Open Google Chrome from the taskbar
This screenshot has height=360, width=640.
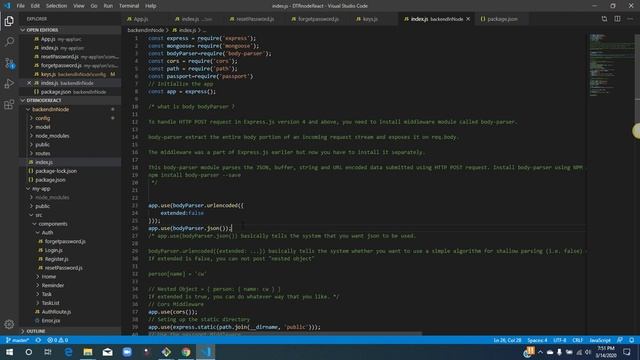pyautogui.click(x=186, y=352)
